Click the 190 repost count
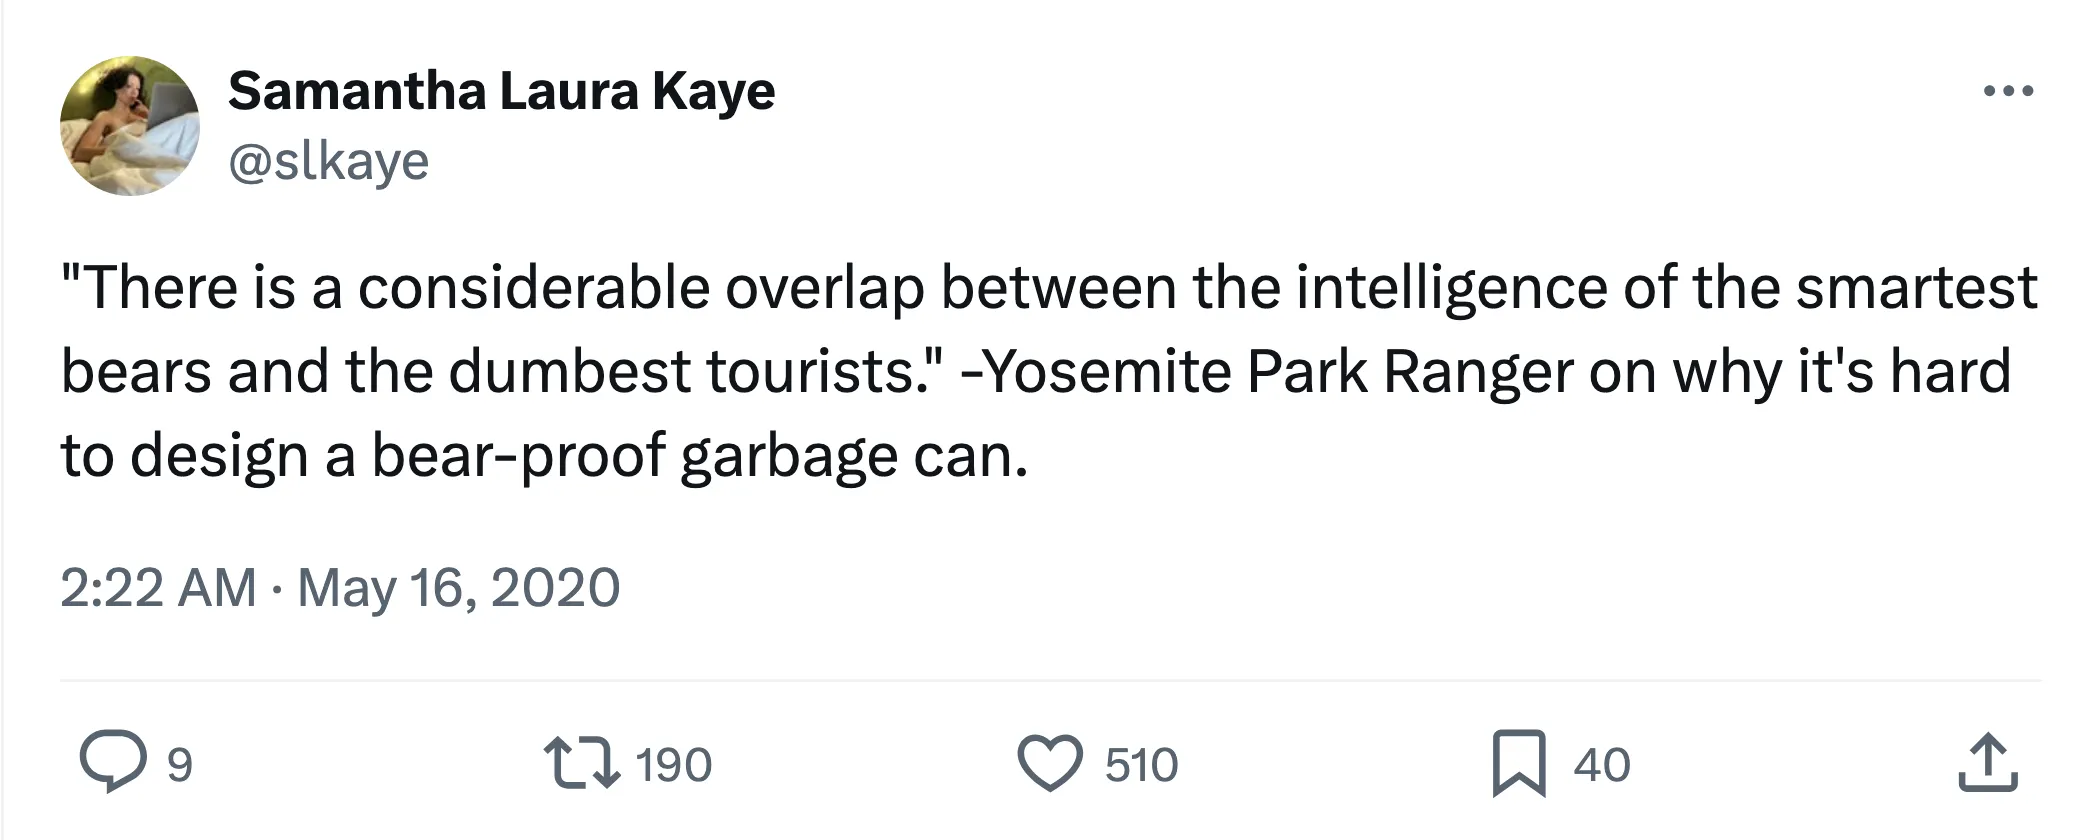Image resolution: width=2092 pixels, height=840 pixels. [673, 765]
